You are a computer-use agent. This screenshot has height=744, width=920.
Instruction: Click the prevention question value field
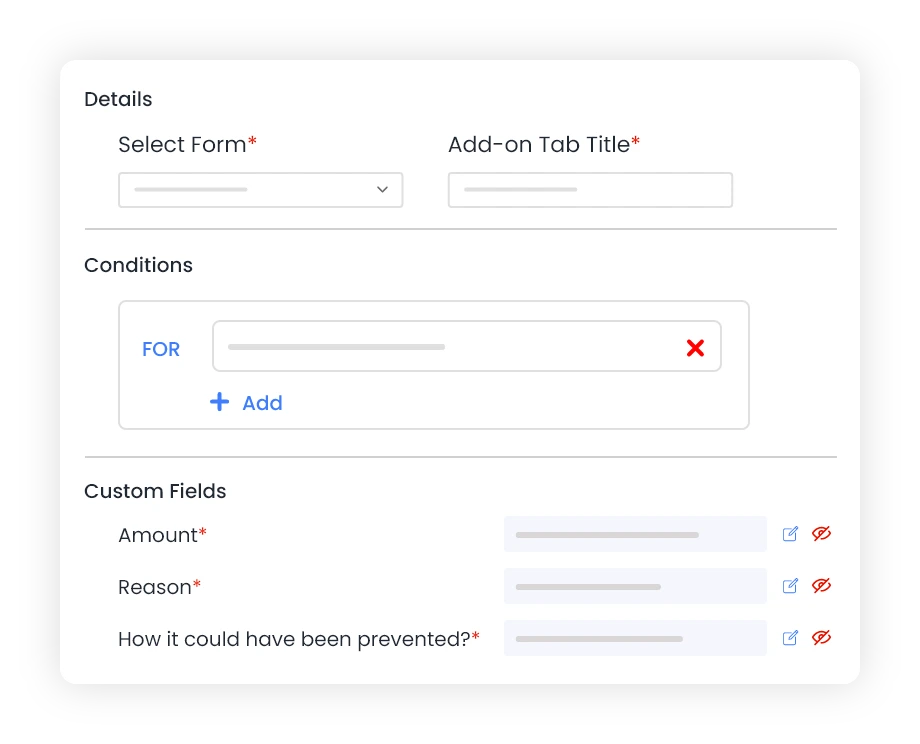(635, 638)
